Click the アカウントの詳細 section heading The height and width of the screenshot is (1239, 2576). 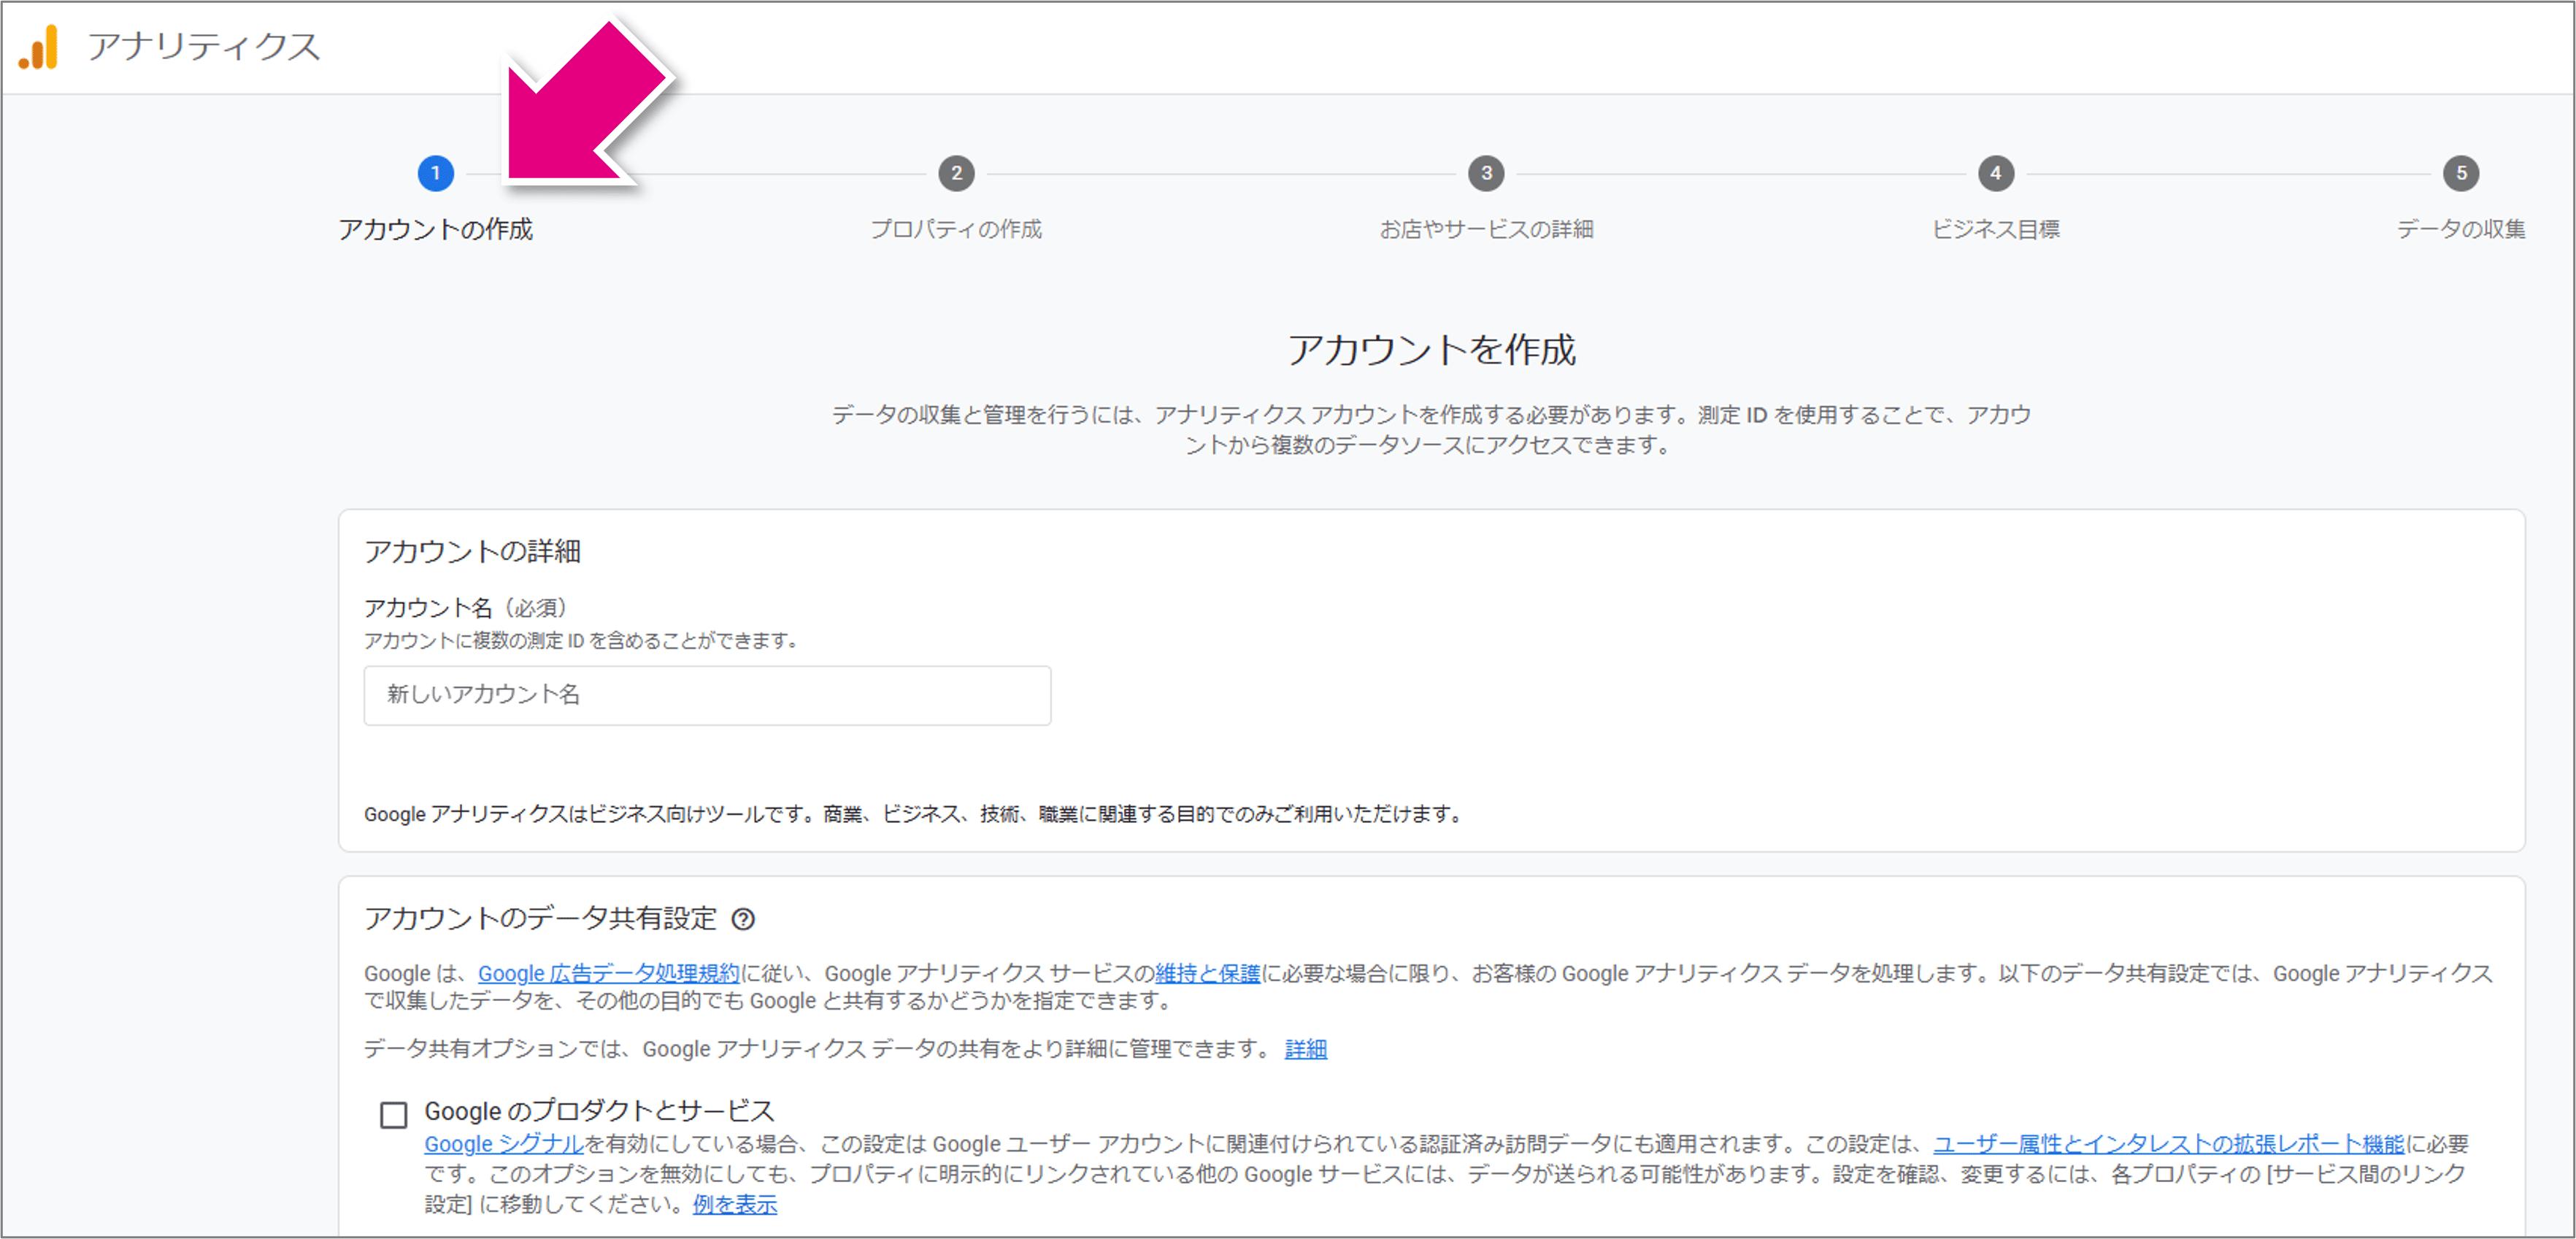472,551
